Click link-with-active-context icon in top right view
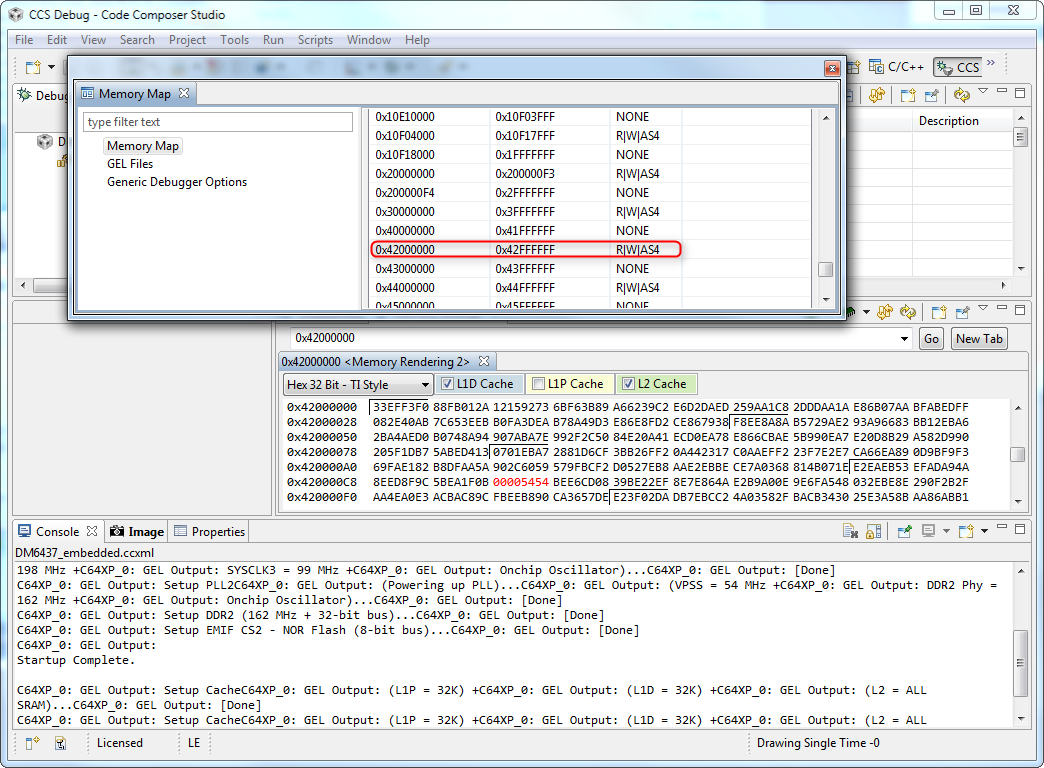 [877, 95]
